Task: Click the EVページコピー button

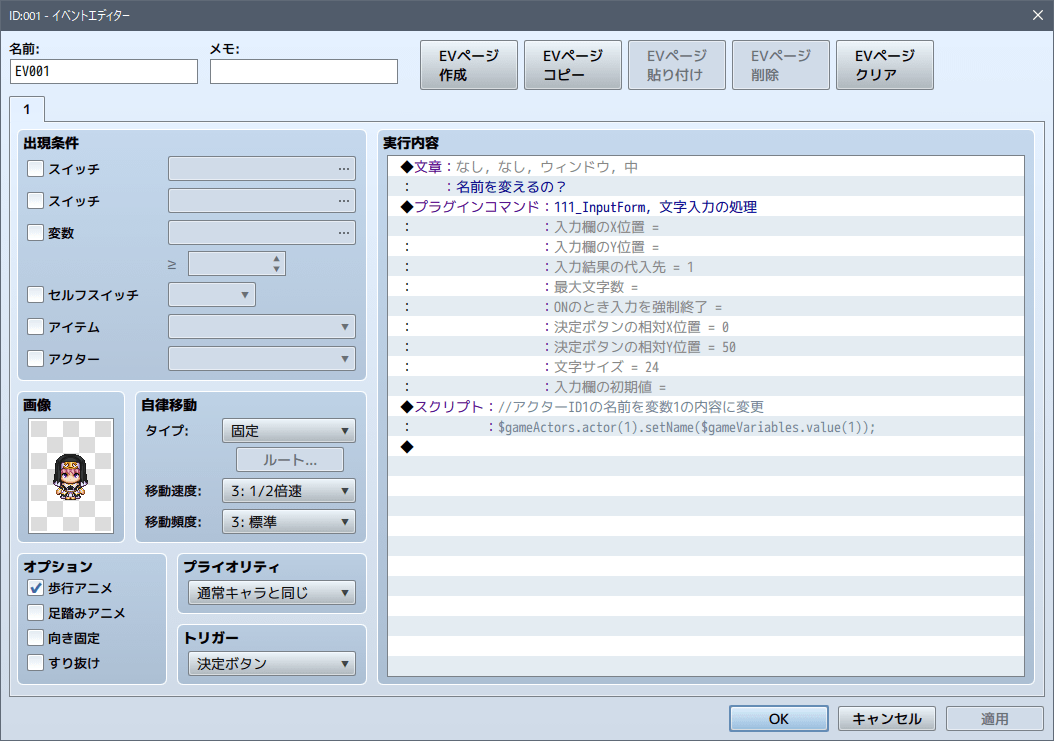Action: [x=573, y=65]
